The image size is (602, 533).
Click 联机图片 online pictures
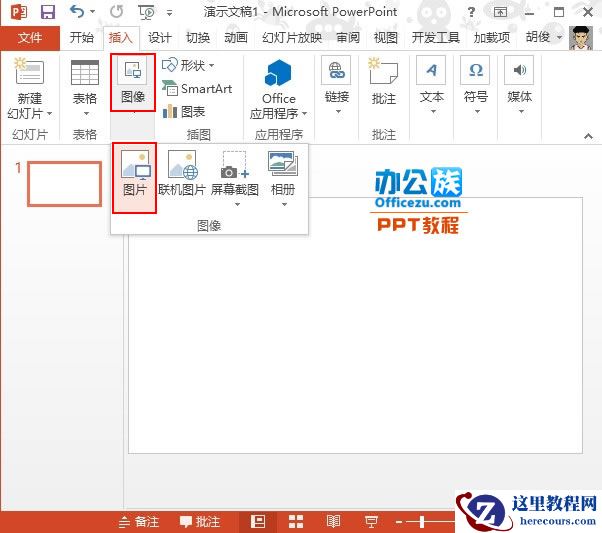tap(182, 173)
